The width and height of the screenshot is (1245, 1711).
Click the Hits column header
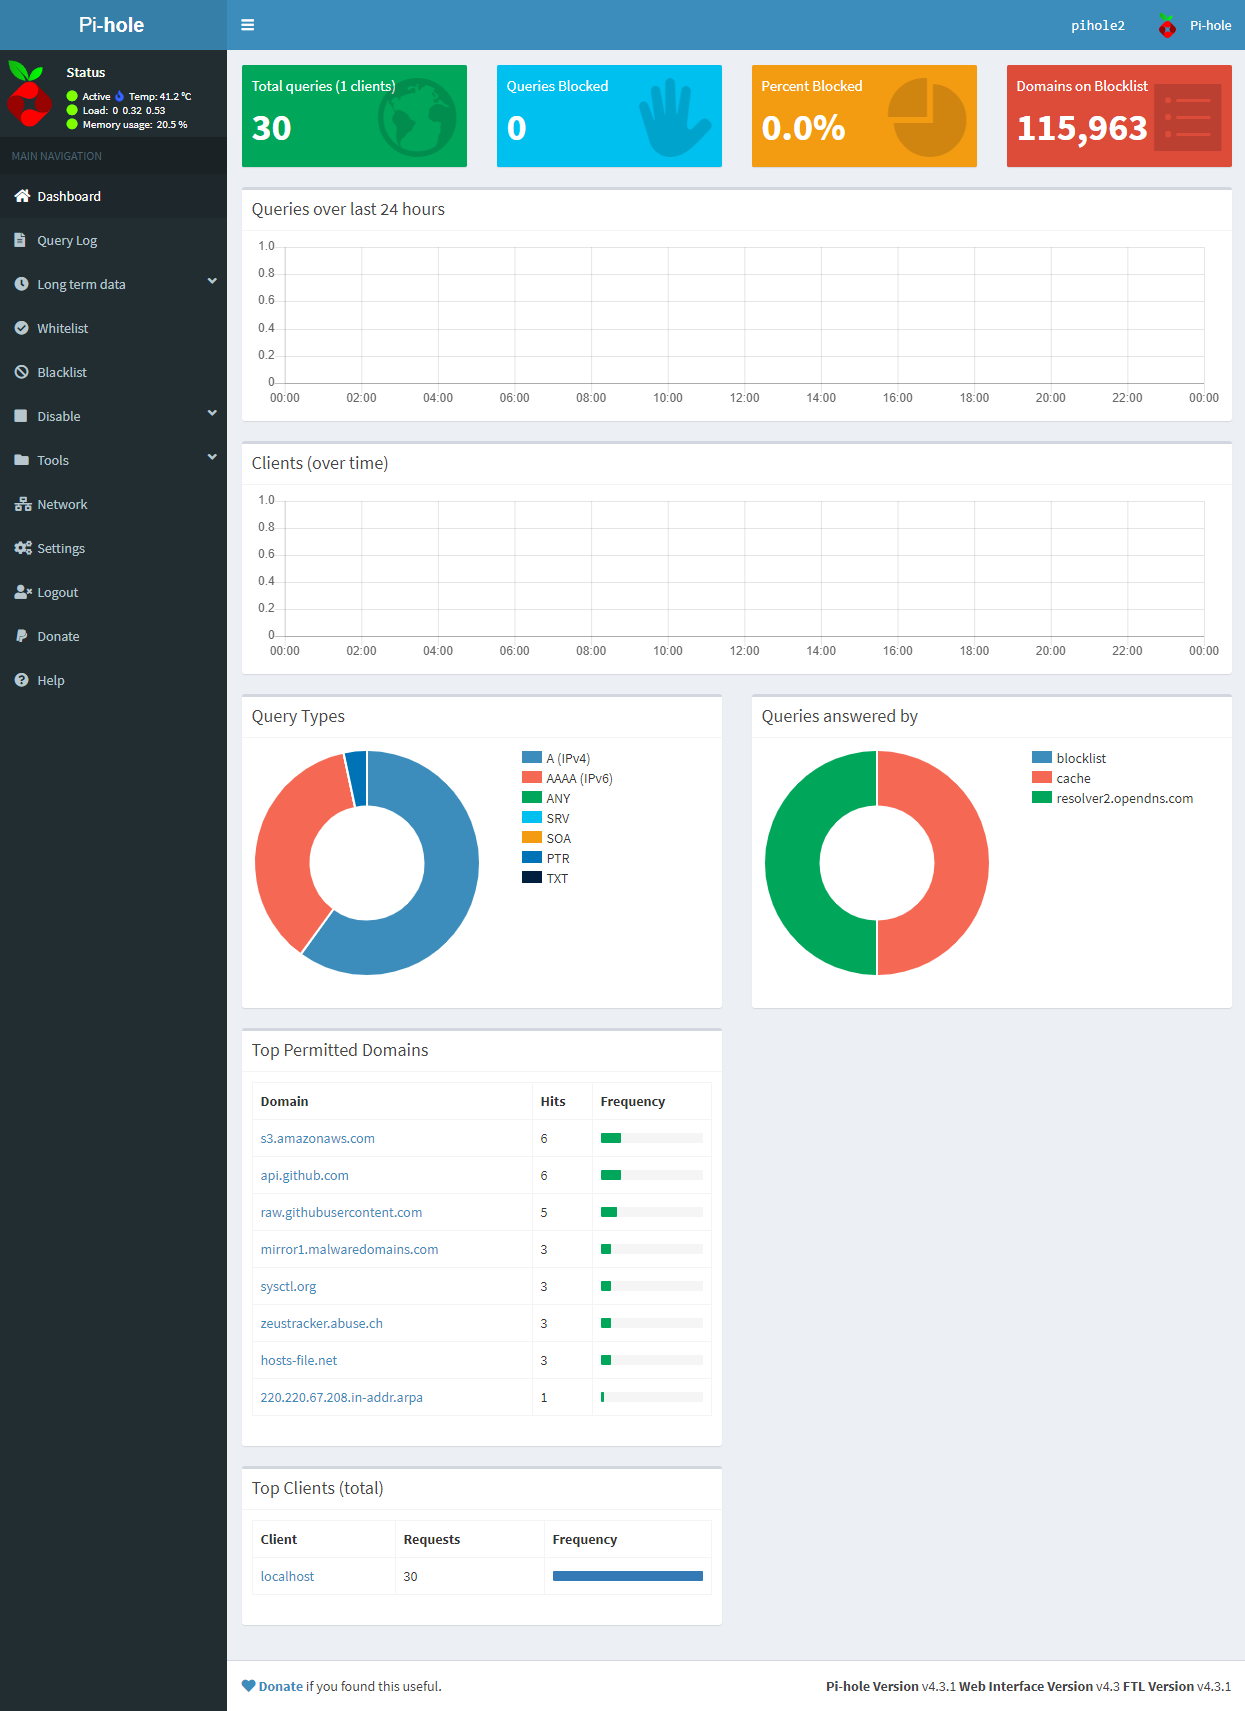tap(553, 1101)
